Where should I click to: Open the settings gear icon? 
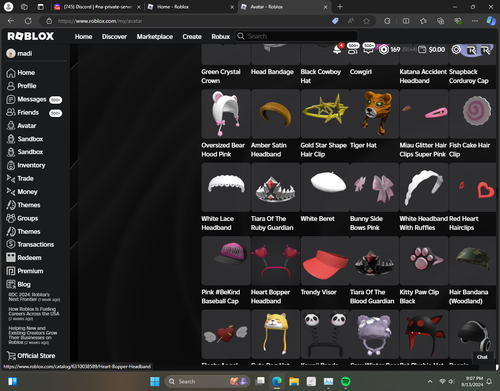456,50
